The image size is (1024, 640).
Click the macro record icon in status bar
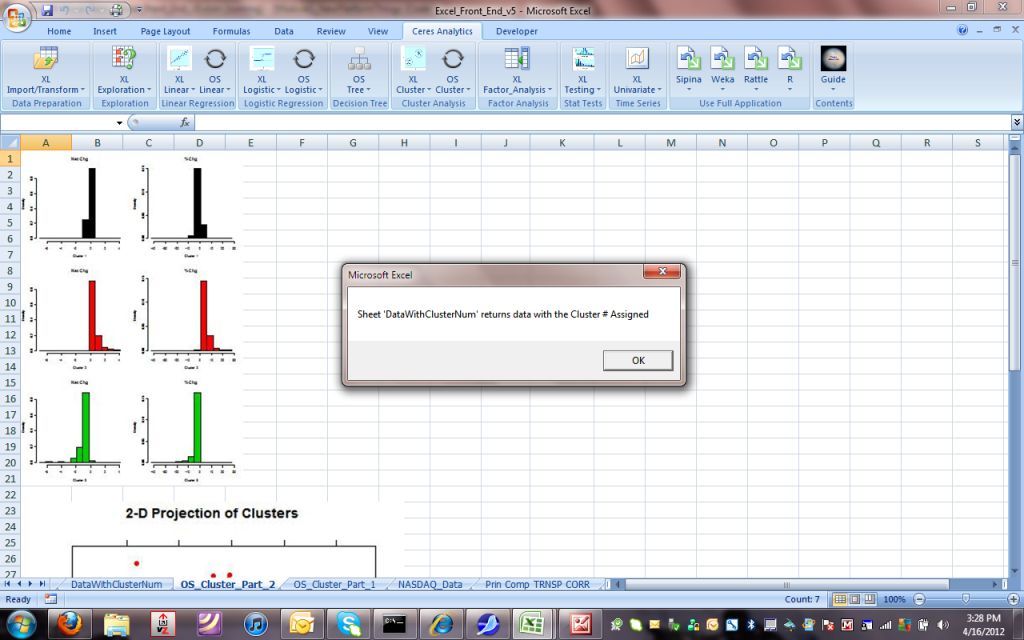click(x=51, y=599)
